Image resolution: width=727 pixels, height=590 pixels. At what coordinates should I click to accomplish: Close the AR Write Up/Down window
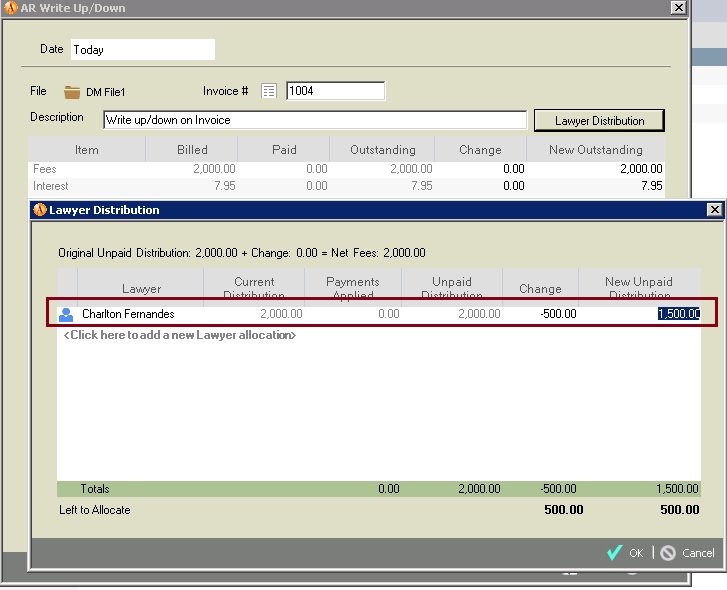point(679,7)
